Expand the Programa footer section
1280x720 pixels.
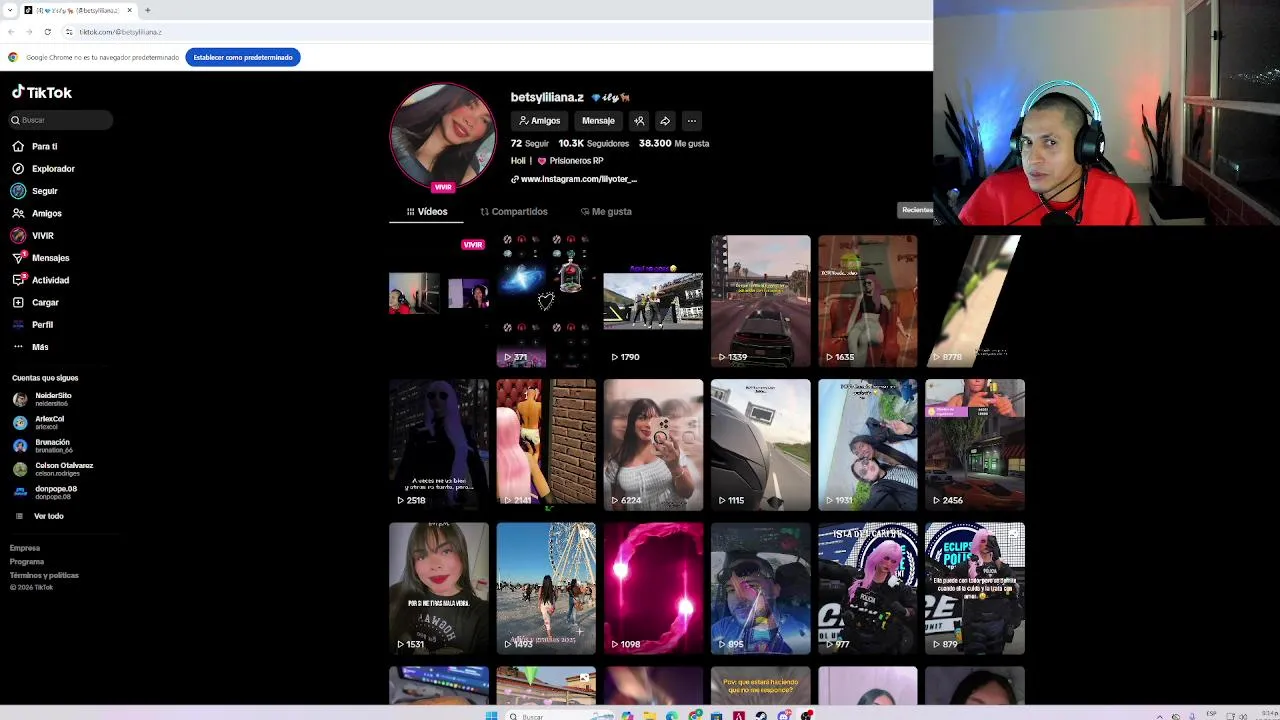click(27, 562)
